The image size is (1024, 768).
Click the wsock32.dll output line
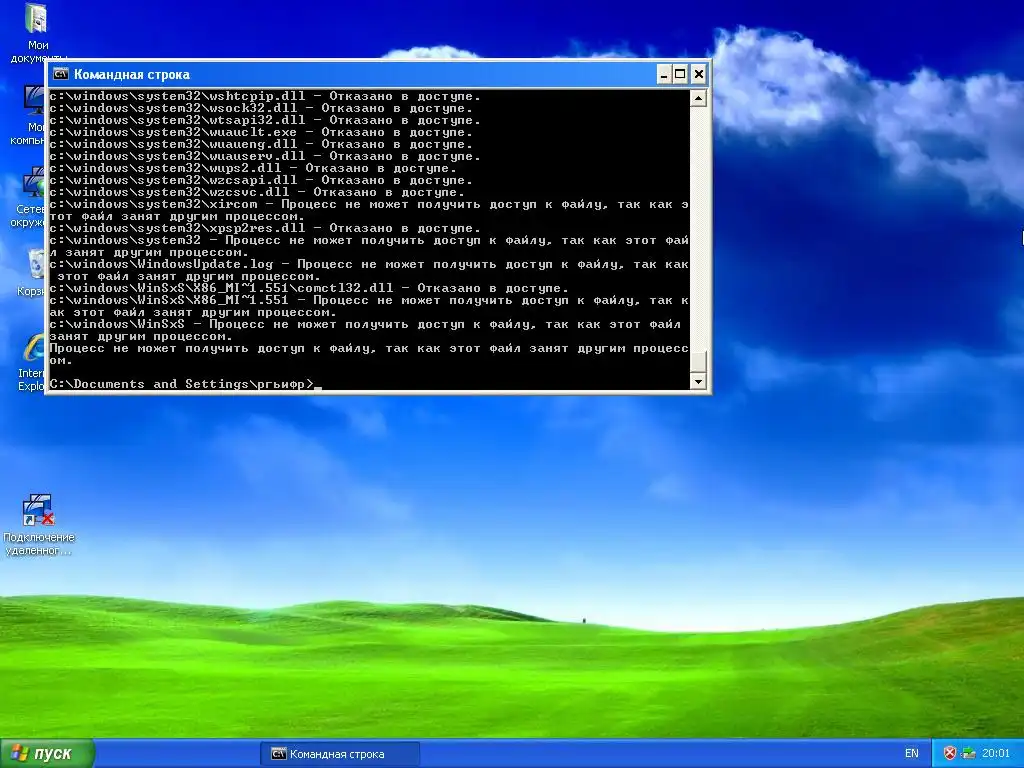(261, 108)
